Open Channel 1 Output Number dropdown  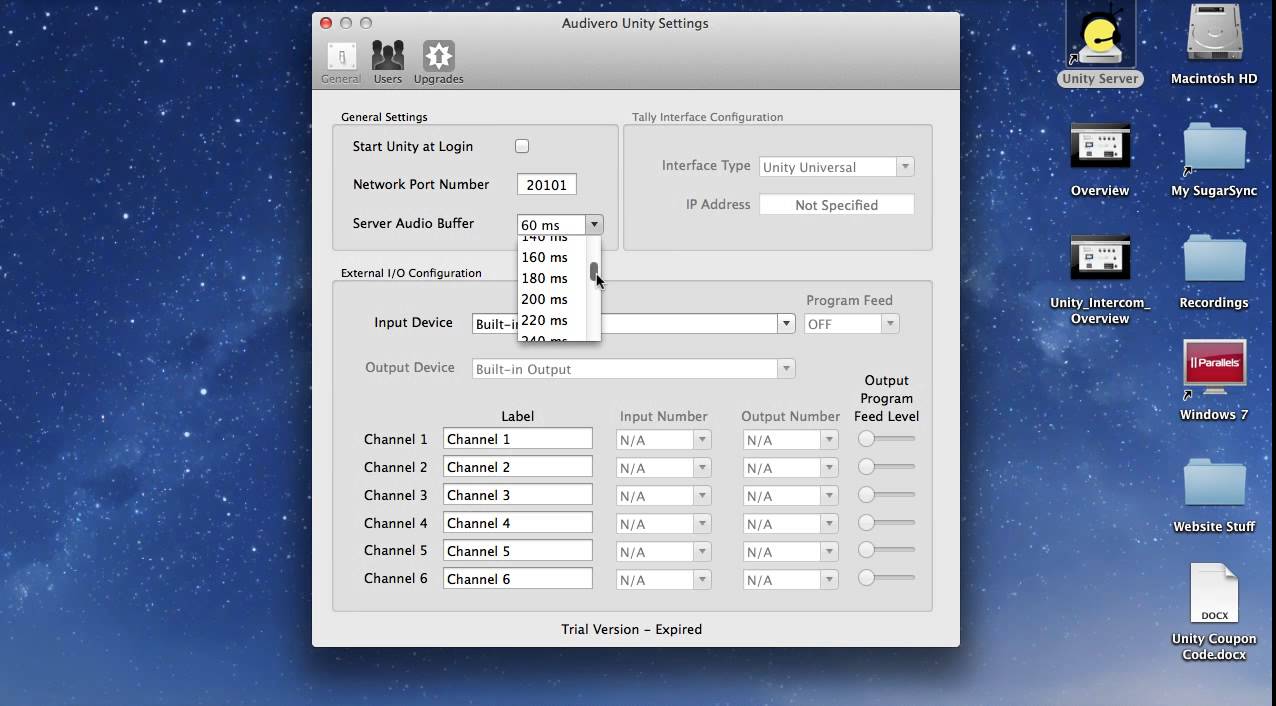790,440
